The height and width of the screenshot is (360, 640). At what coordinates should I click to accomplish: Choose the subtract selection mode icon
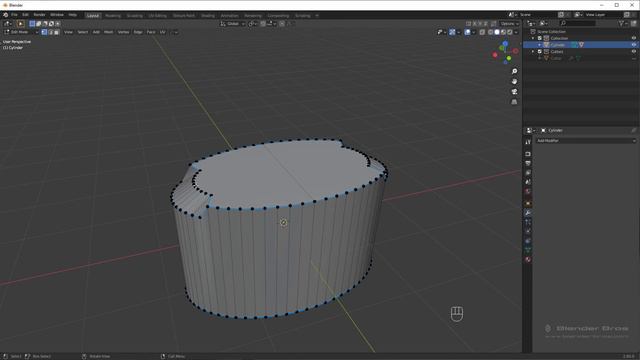[45, 24]
